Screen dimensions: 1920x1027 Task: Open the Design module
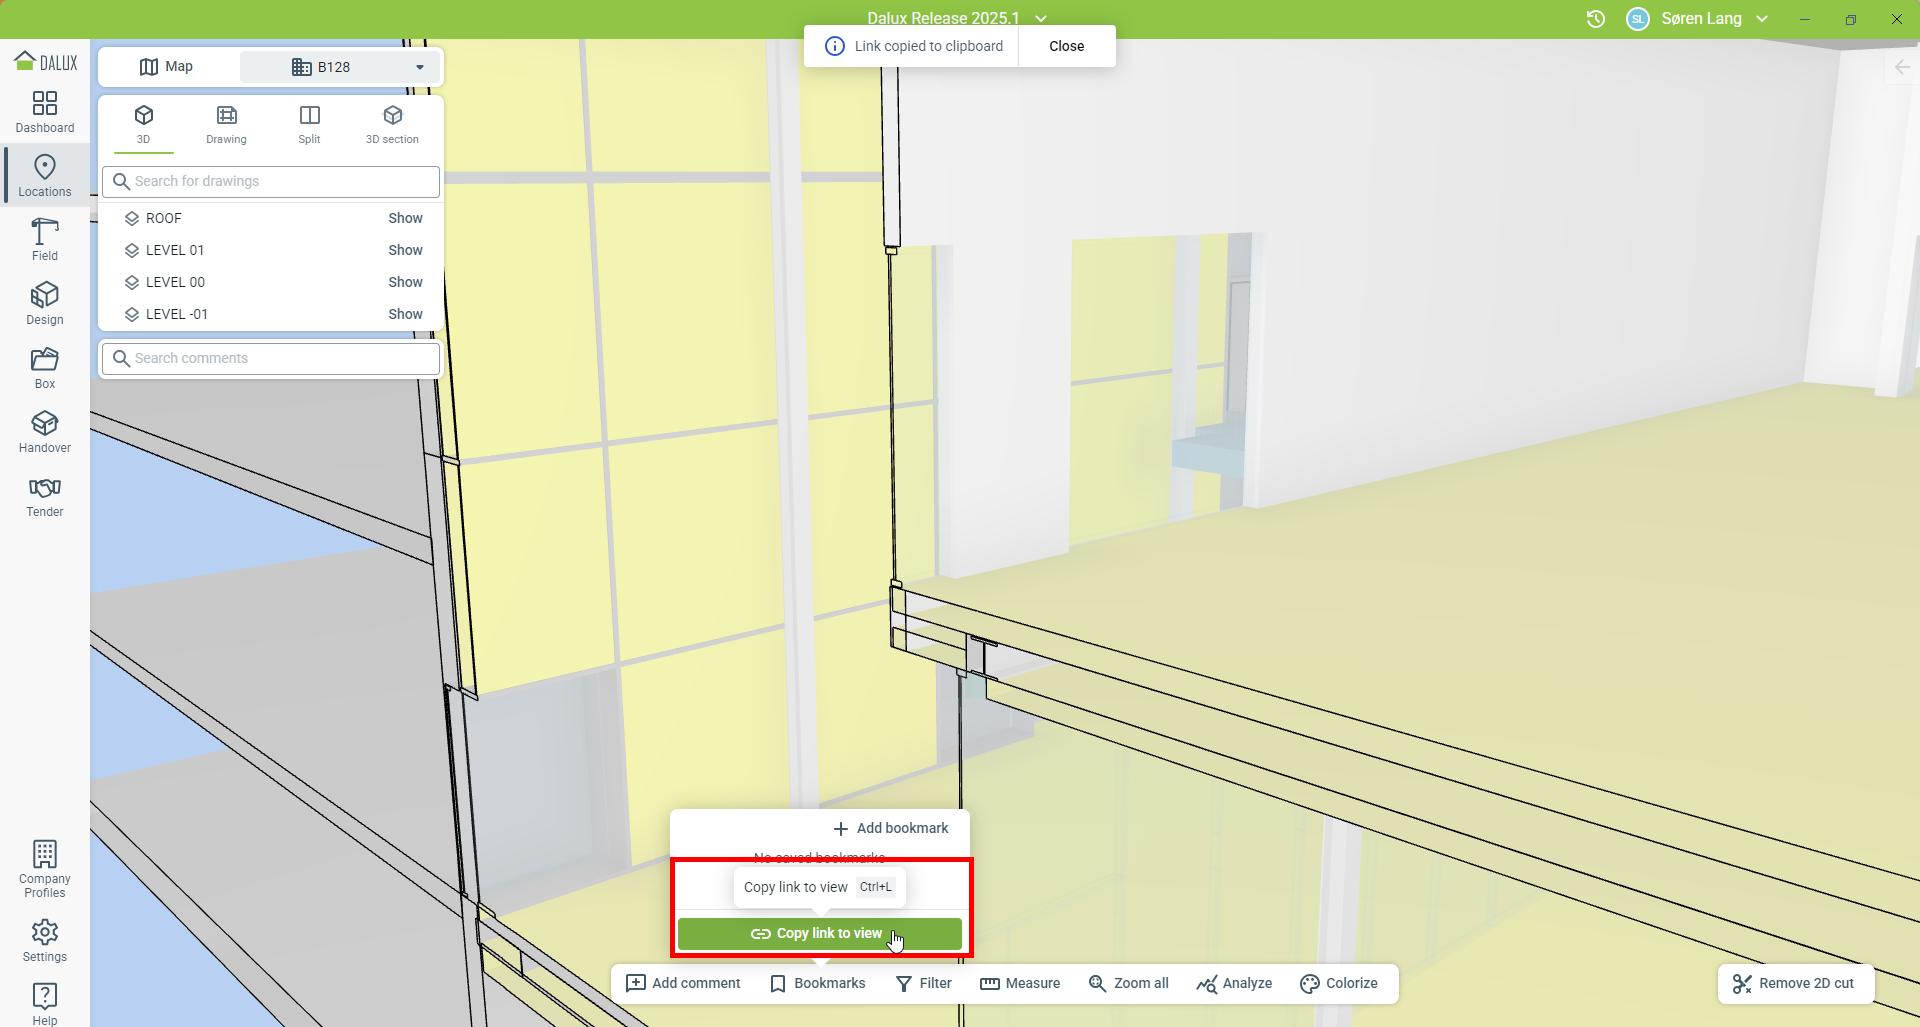click(x=45, y=304)
